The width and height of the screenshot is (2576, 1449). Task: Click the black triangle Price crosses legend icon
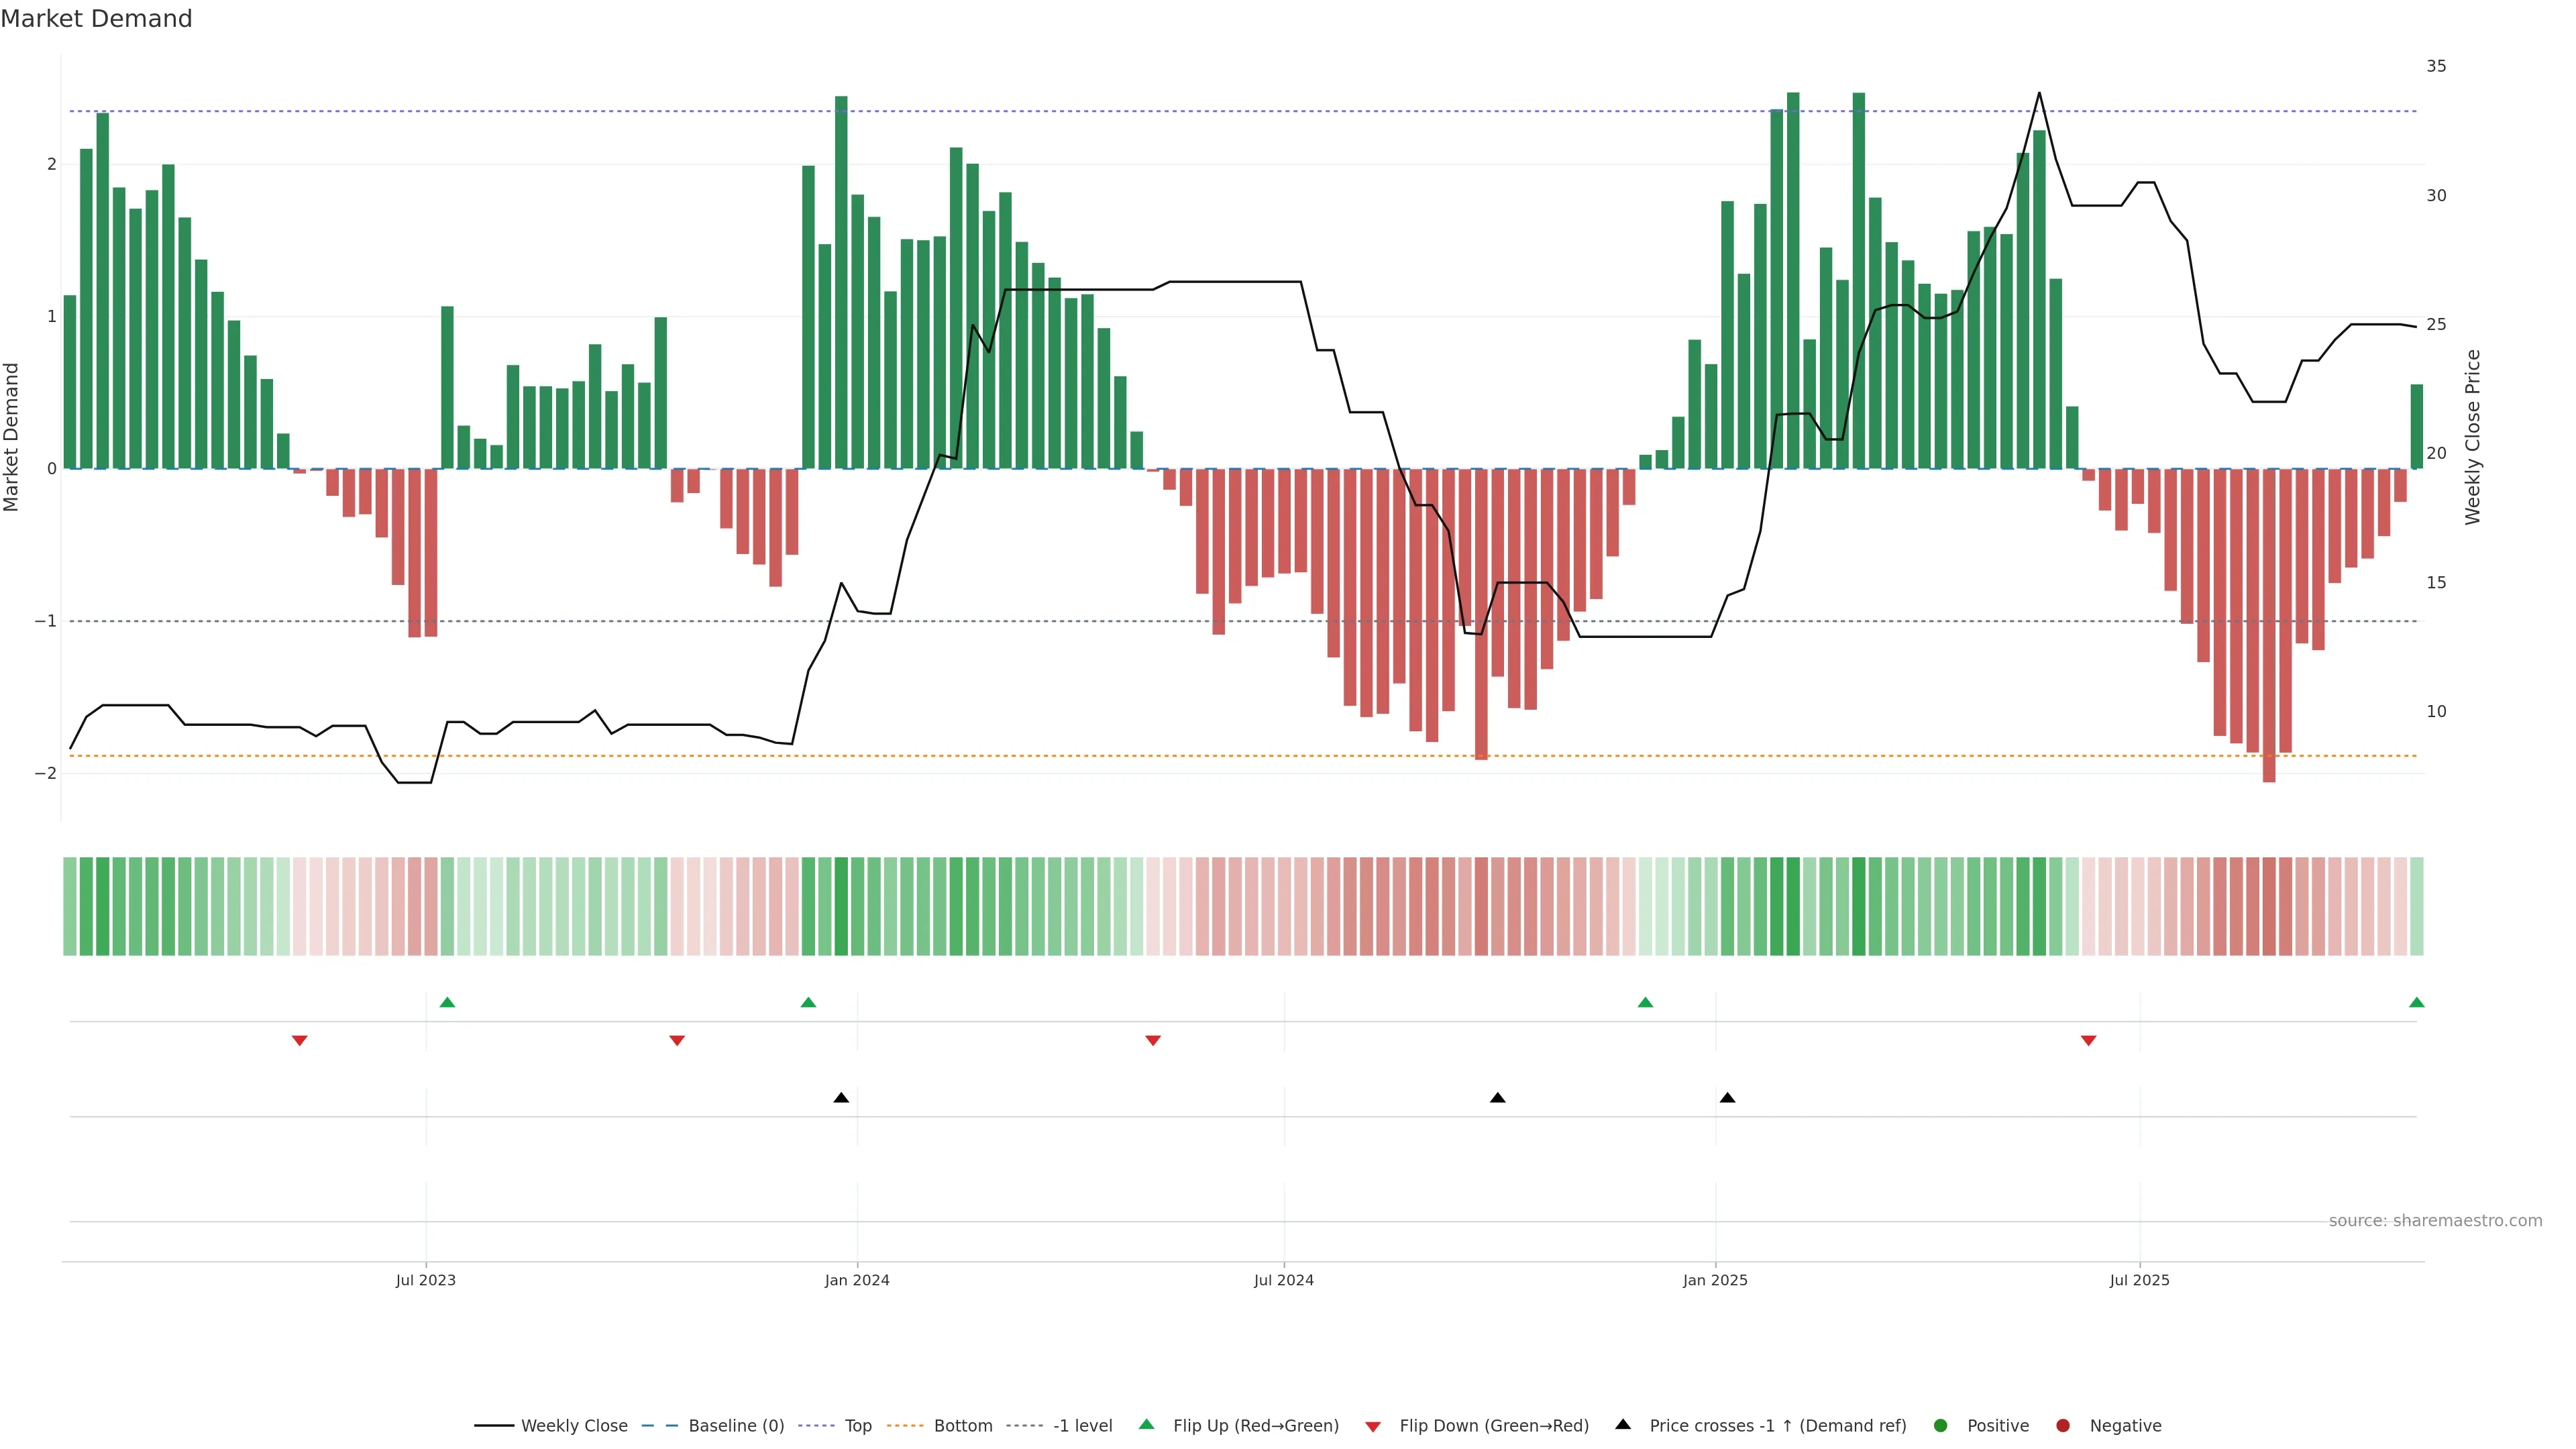click(x=1623, y=1424)
